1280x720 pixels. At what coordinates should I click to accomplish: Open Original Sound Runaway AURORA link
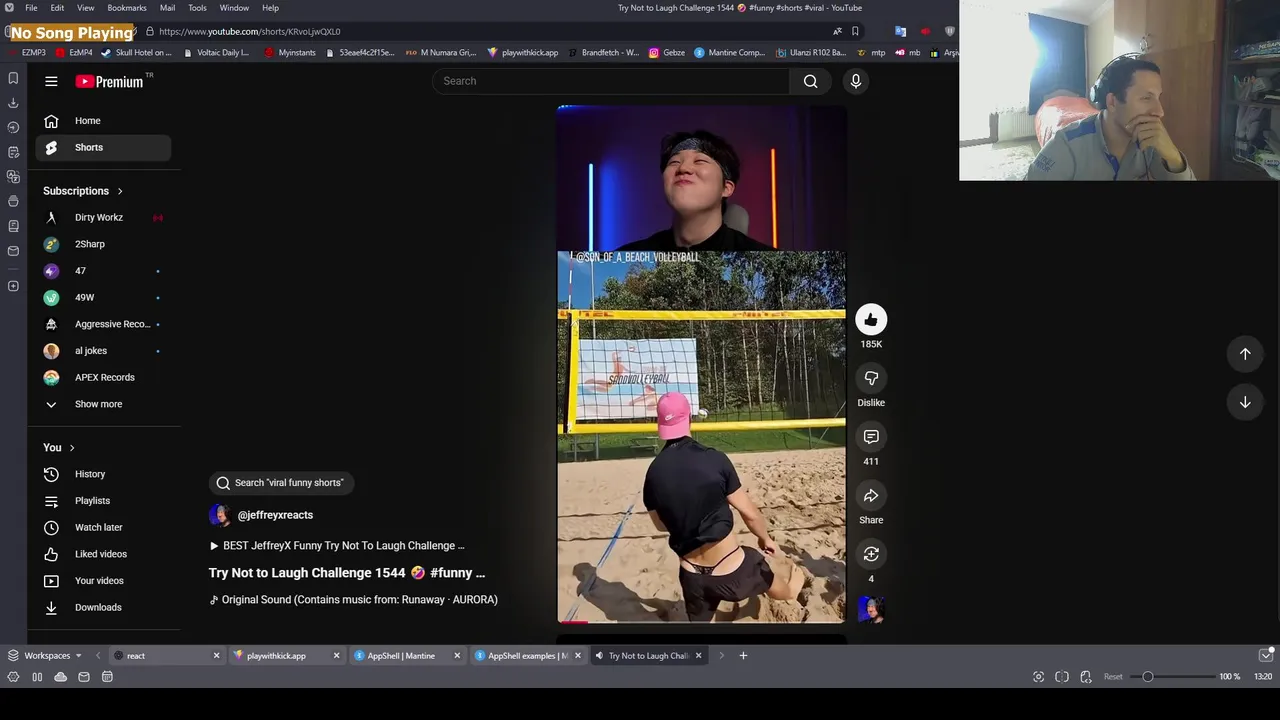(353, 600)
